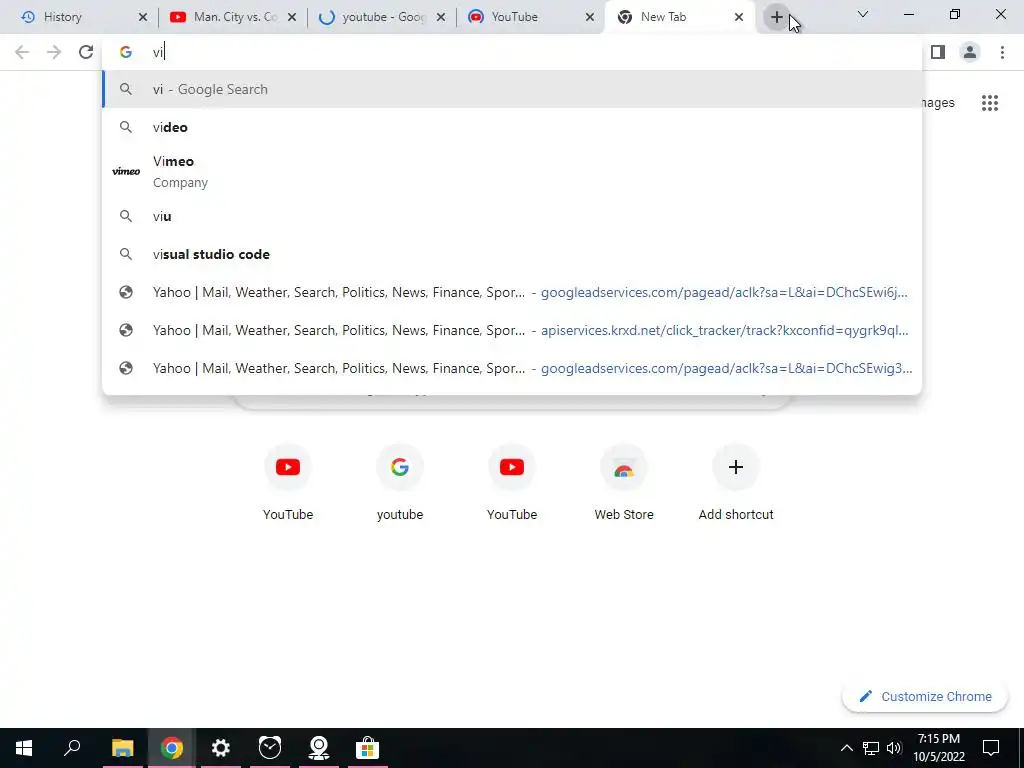Image resolution: width=1024 pixels, height=768 pixels.
Task: Click Customize Chrome button
Action: (x=925, y=696)
